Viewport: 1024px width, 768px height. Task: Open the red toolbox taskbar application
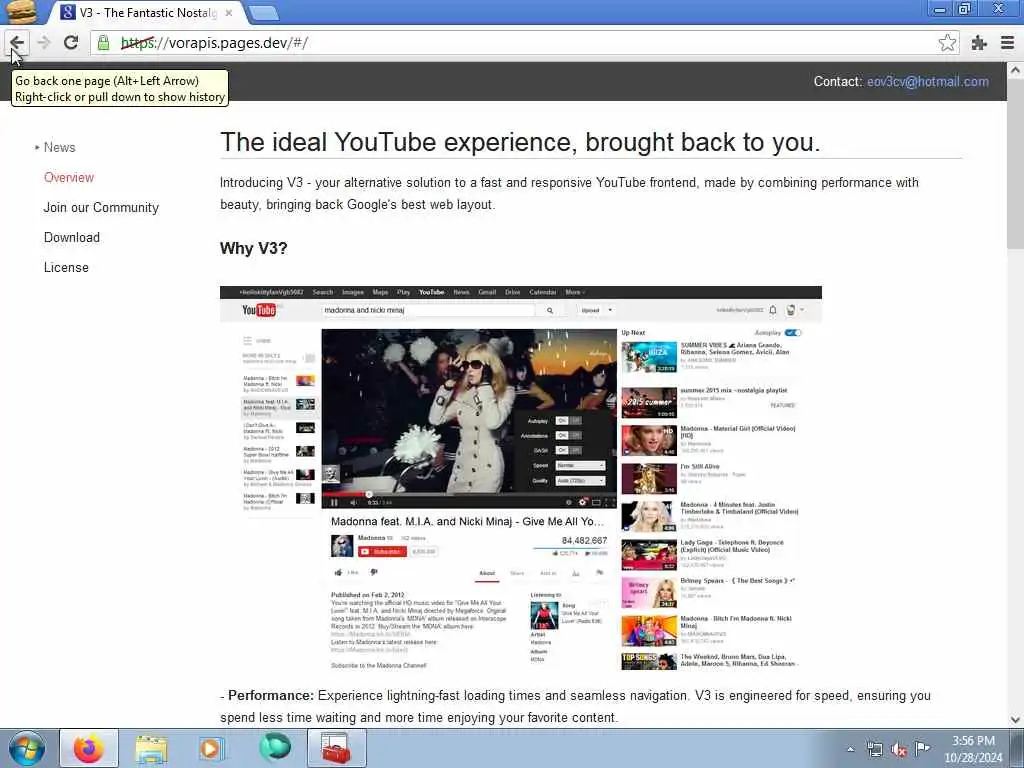(x=336, y=748)
